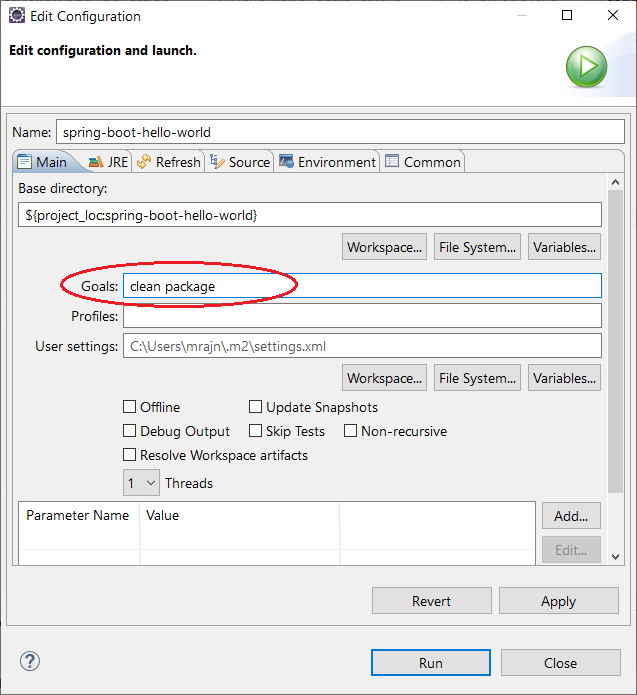The image size is (637, 695).
Task: Open the Refresh tab
Action: point(169,162)
